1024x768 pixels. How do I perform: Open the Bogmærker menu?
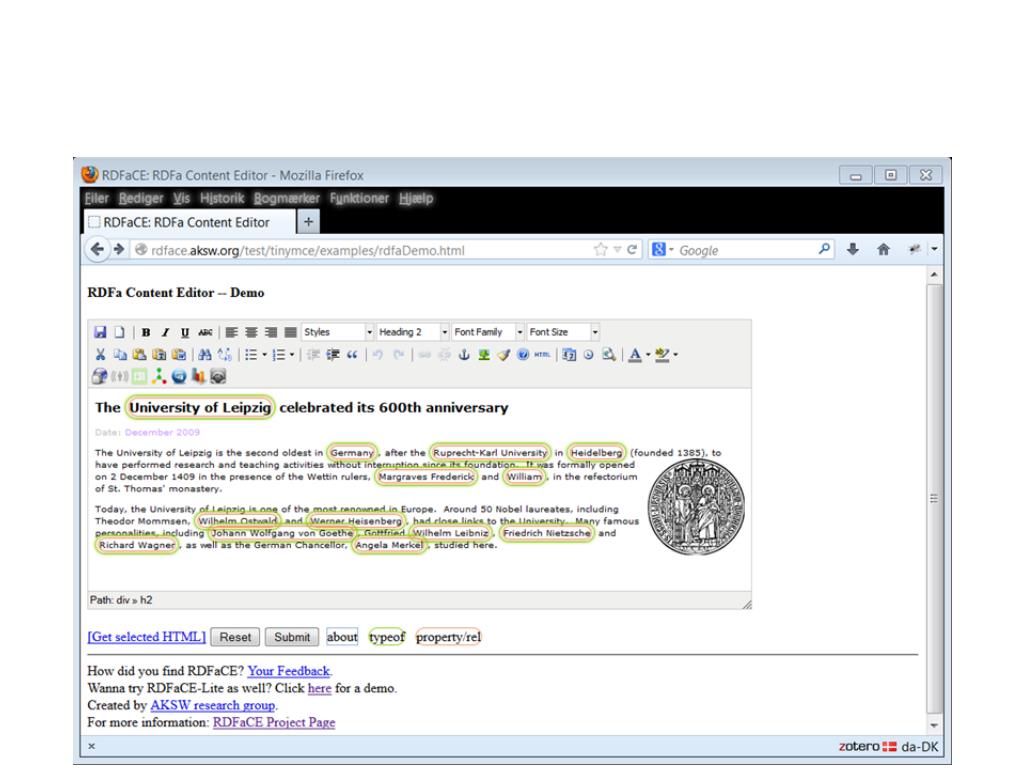click(287, 199)
